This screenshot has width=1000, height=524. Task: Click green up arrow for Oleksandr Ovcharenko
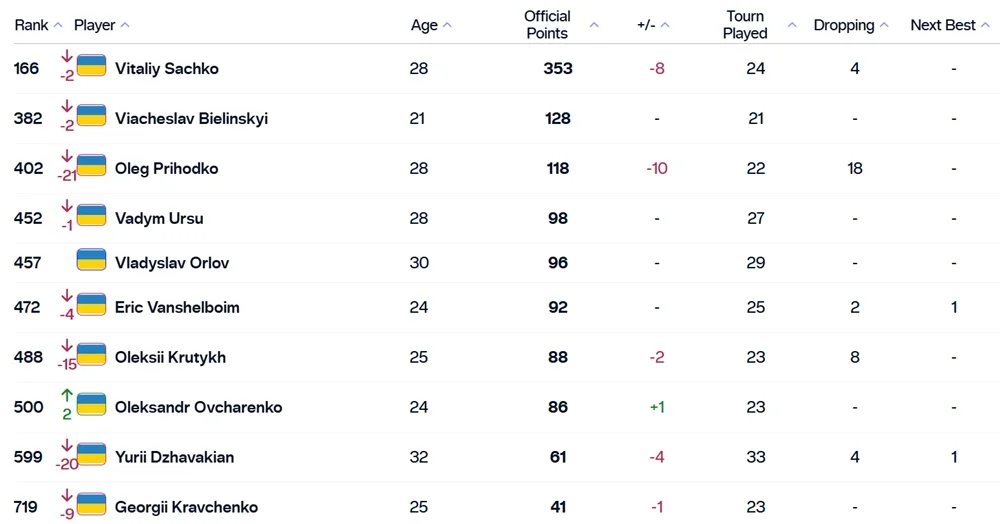pyautogui.click(x=67, y=396)
